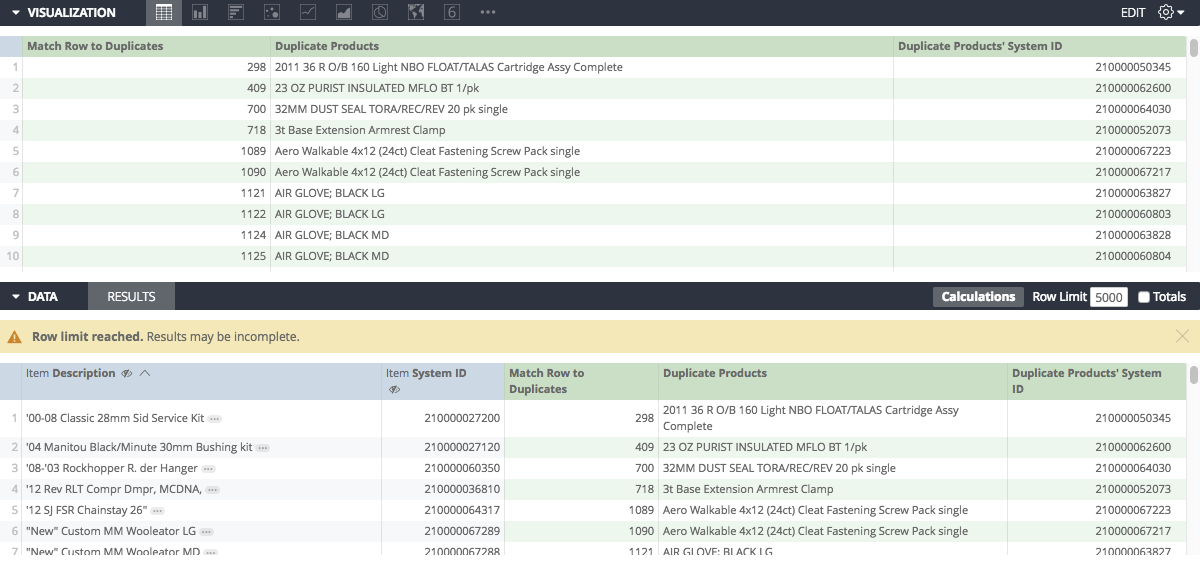Switch to map visualization
The width and height of the screenshot is (1200, 563).
point(416,12)
